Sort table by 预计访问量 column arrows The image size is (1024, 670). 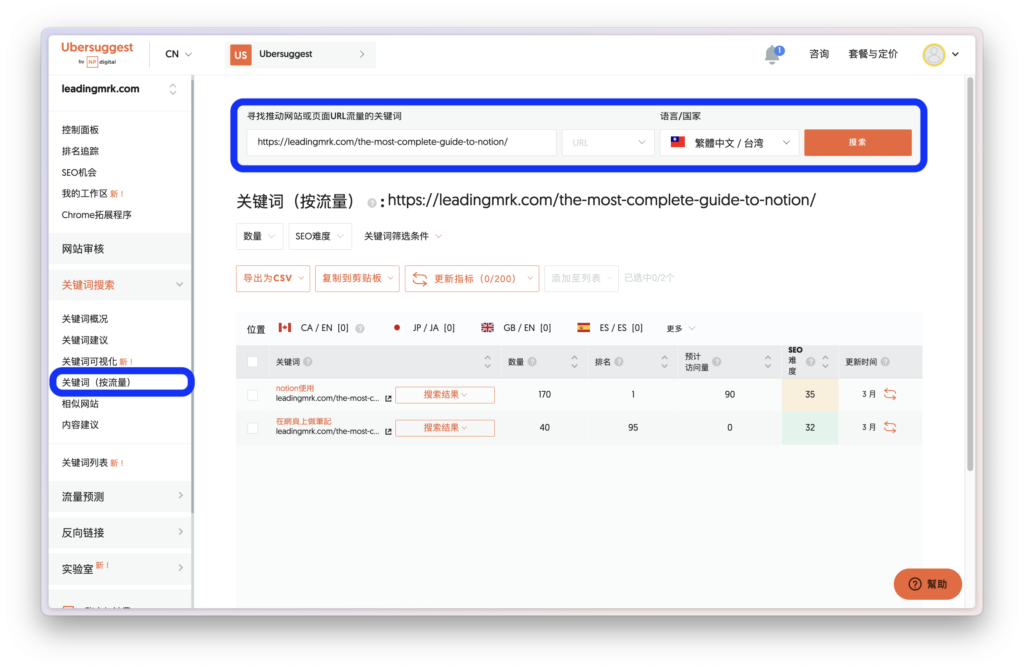pos(767,362)
